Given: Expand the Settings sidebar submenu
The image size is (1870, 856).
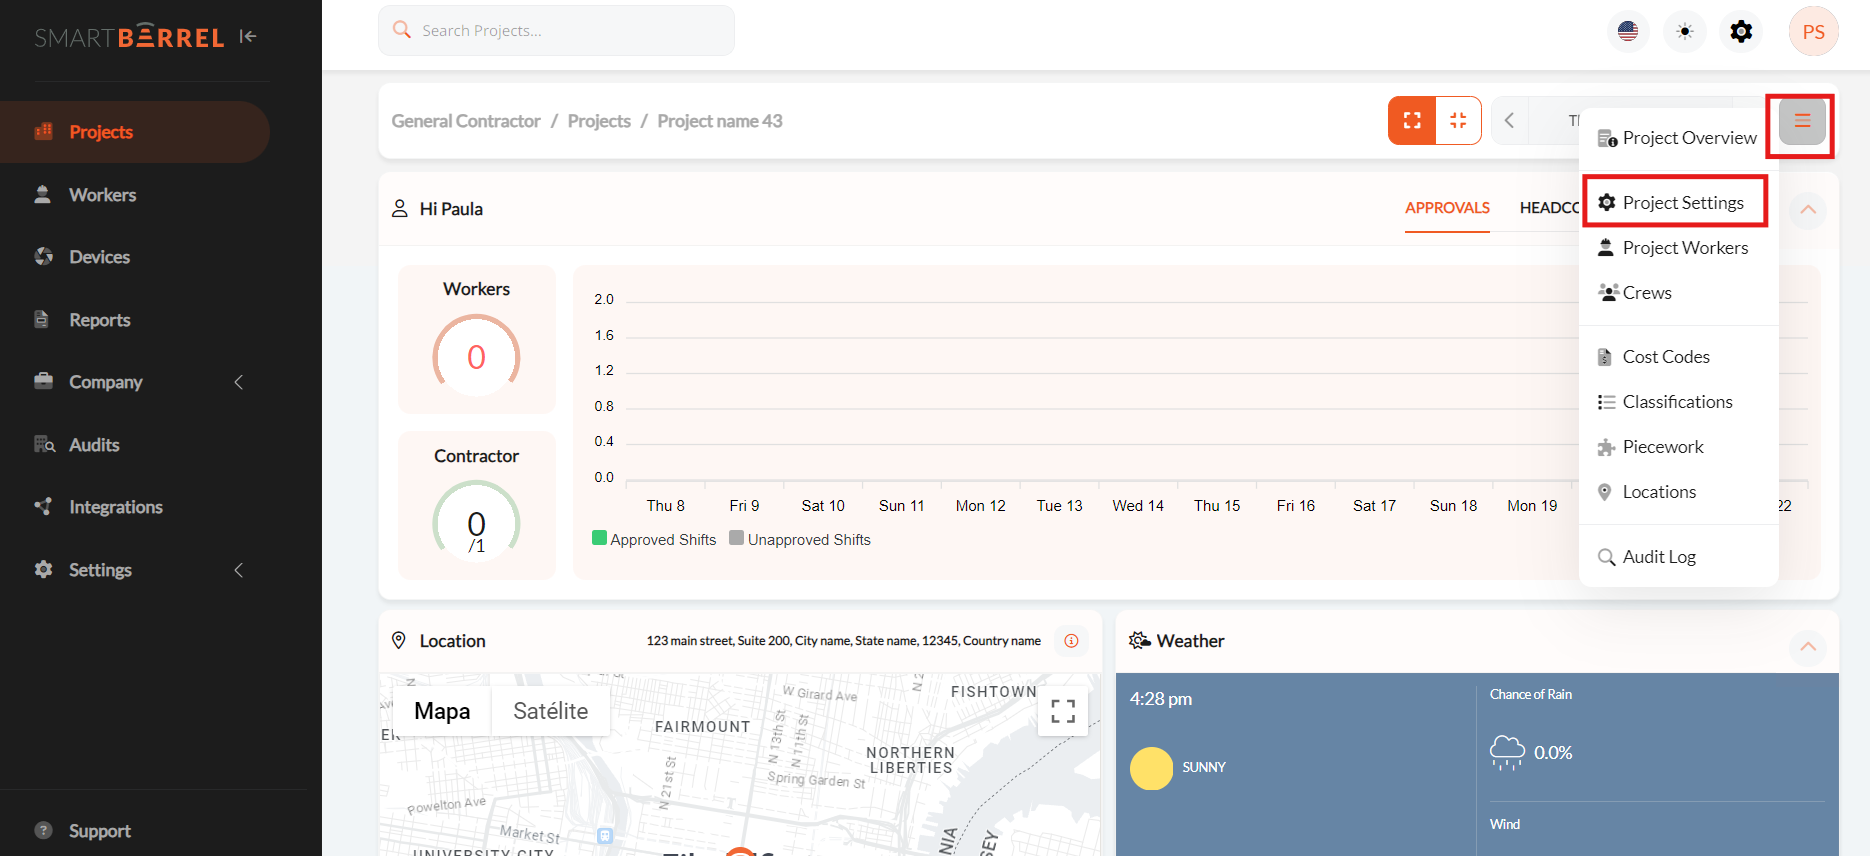Looking at the screenshot, I should (238, 570).
